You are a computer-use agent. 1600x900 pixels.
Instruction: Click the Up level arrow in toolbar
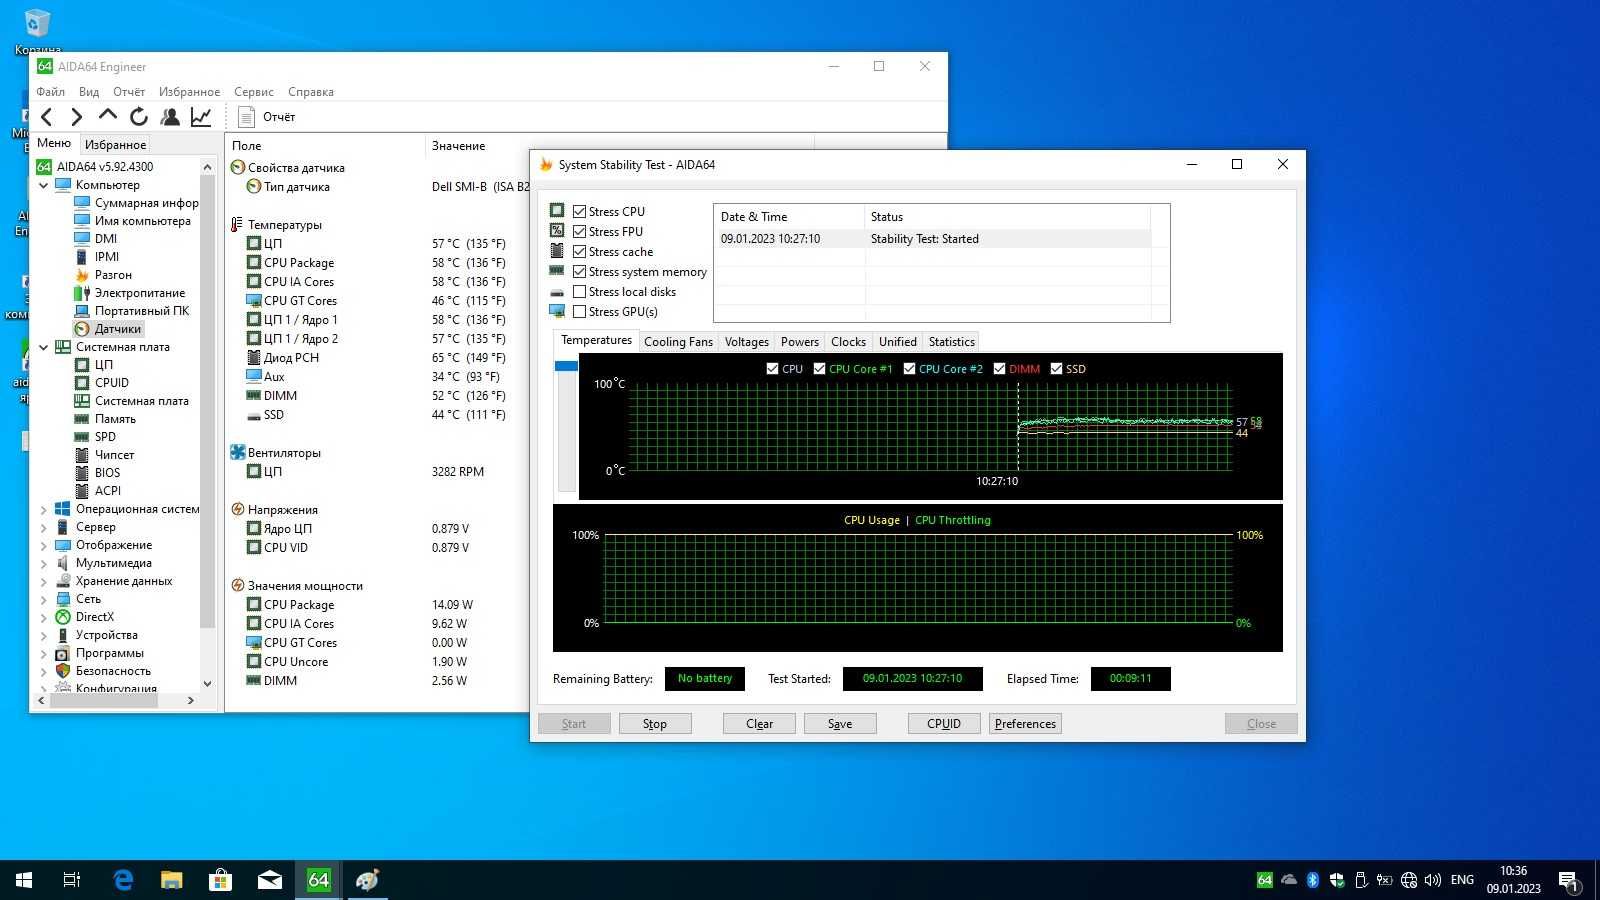coord(107,116)
